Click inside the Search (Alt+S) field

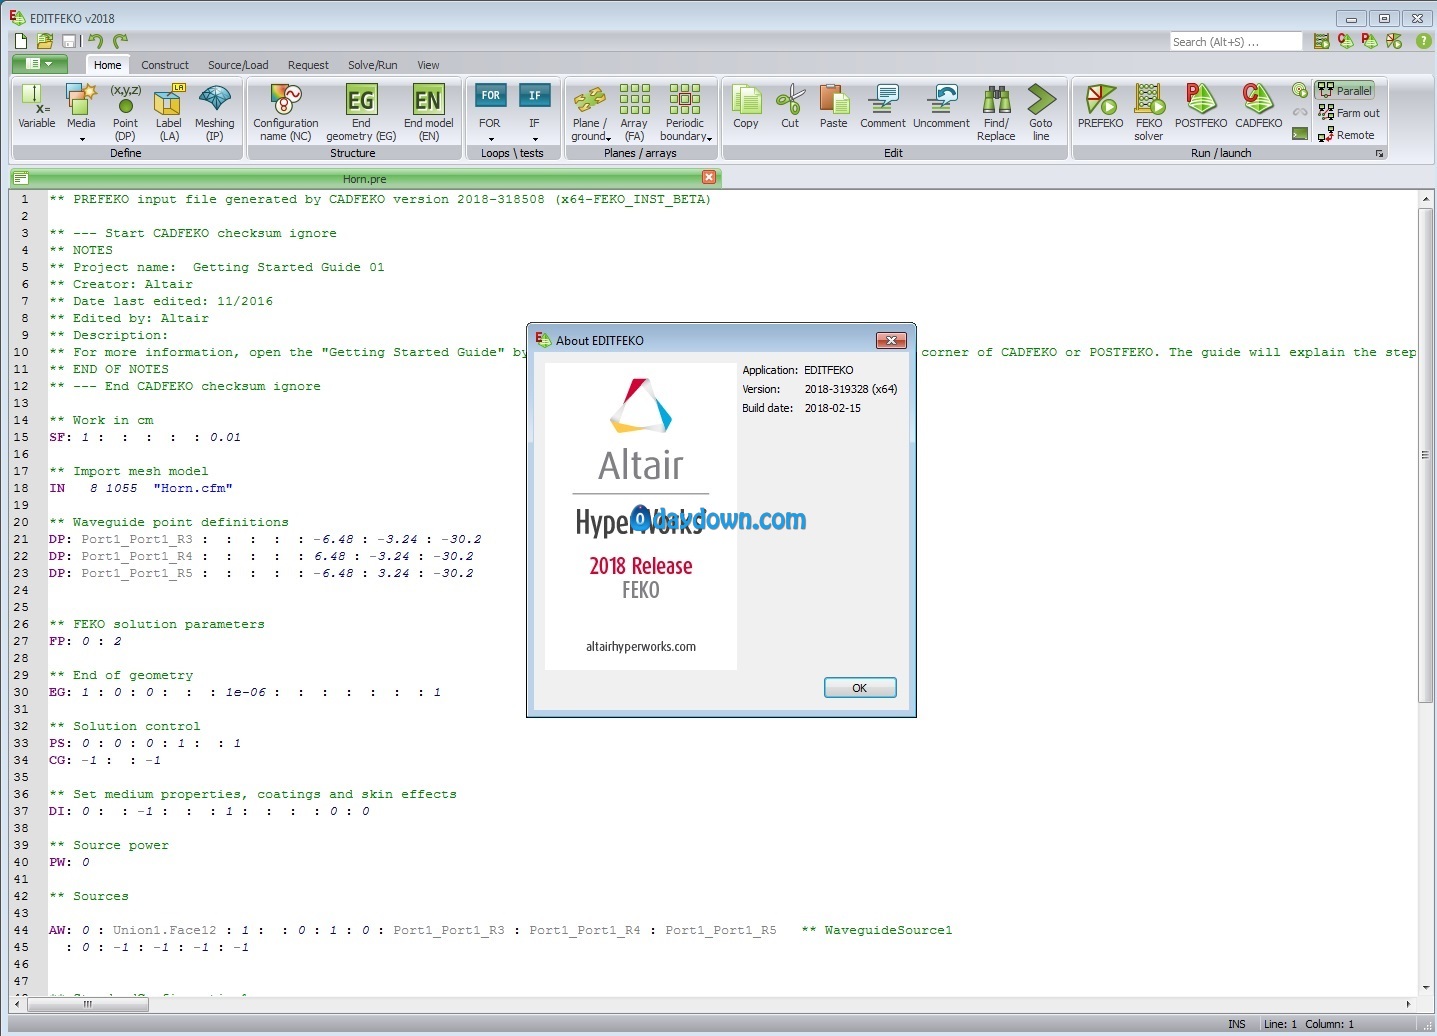click(x=1235, y=42)
